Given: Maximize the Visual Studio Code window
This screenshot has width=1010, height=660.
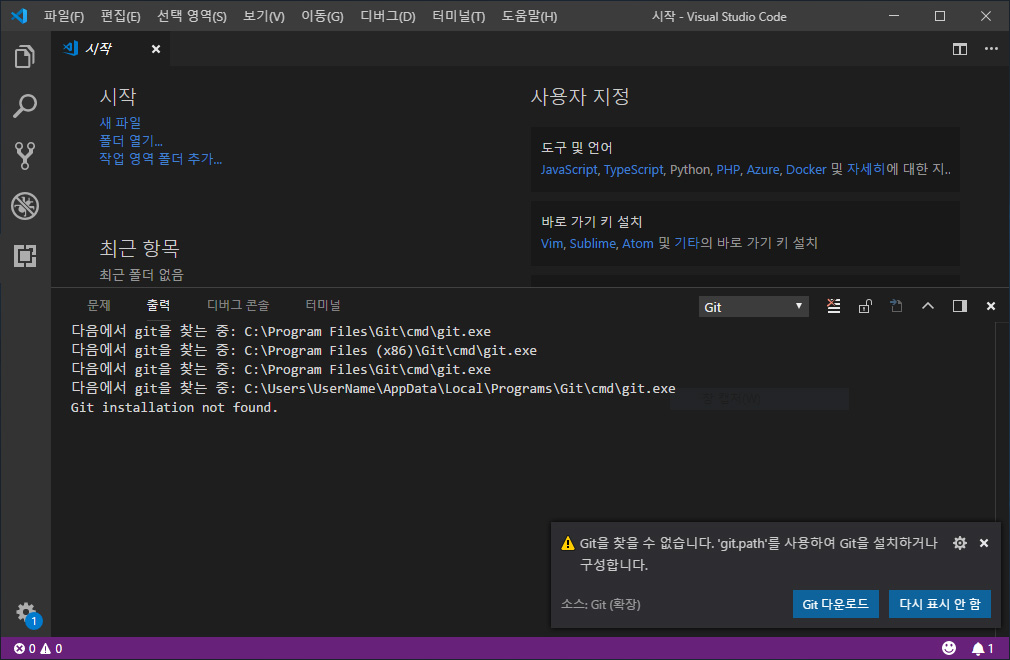Looking at the screenshot, I should (x=940, y=16).
